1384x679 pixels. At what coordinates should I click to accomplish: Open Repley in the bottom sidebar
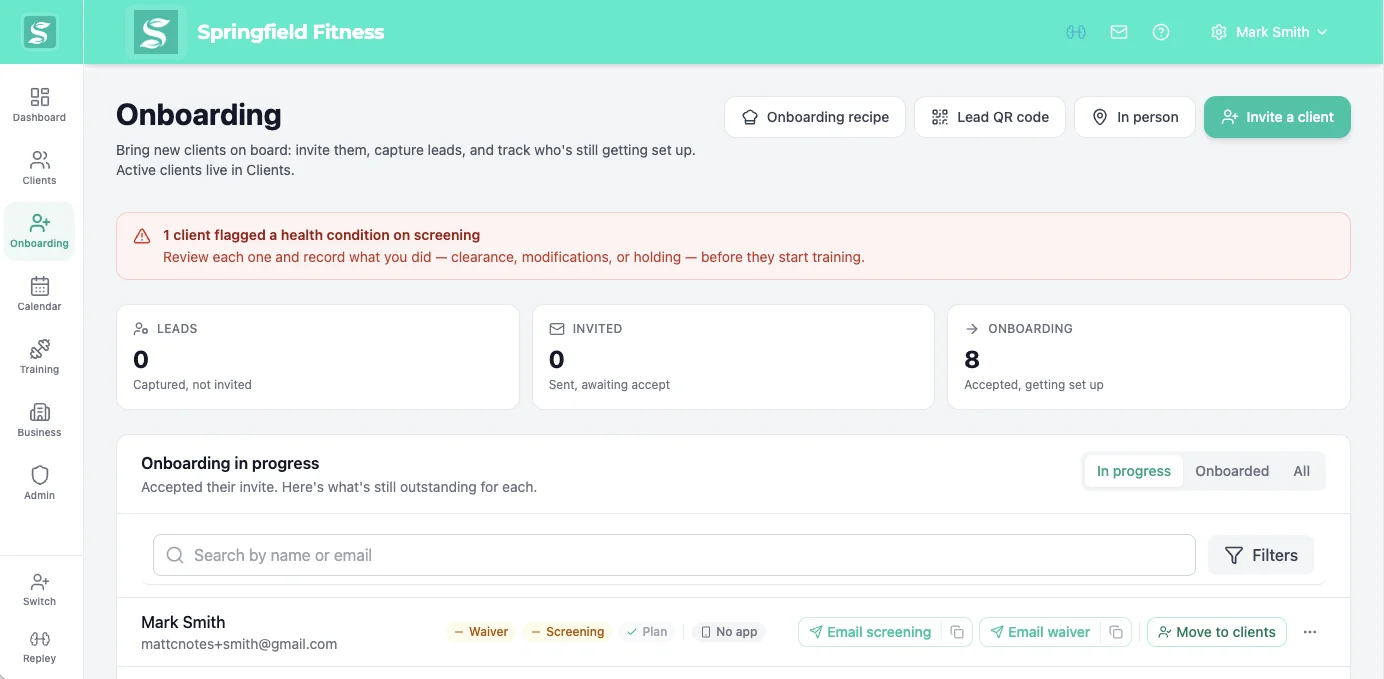[x=39, y=646]
